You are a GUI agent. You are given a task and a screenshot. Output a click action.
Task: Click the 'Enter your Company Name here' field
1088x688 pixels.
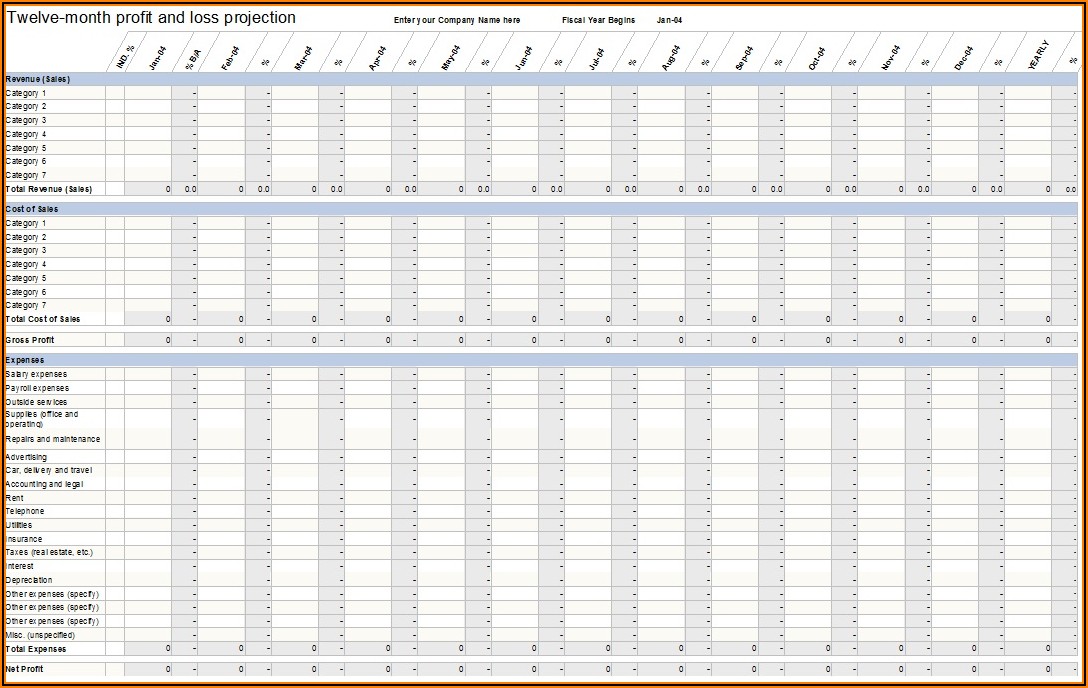(x=457, y=20)
